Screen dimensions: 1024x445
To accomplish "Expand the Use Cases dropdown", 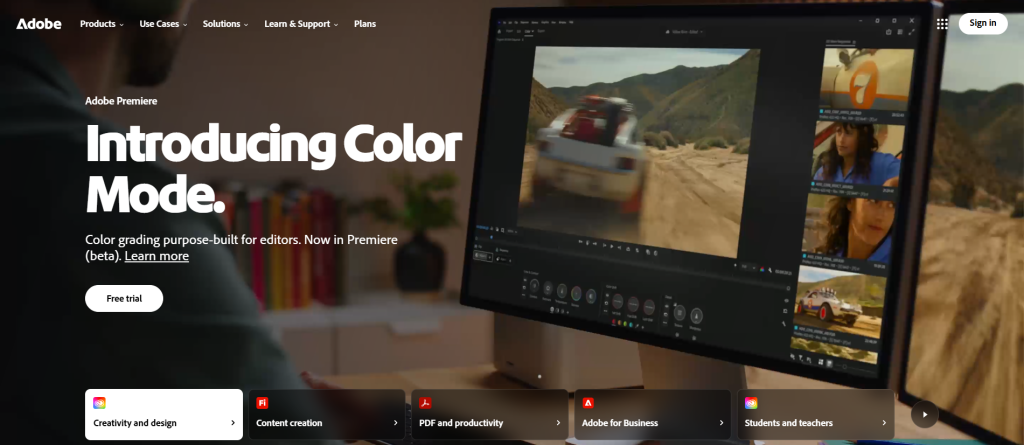I will (164, 23).
